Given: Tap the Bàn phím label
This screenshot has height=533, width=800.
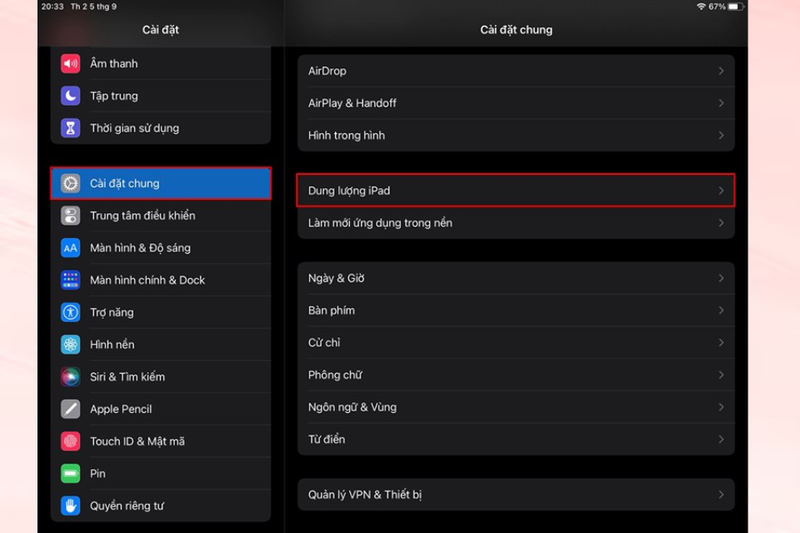Looking at the screenshot, I should (x=331, y=311).
